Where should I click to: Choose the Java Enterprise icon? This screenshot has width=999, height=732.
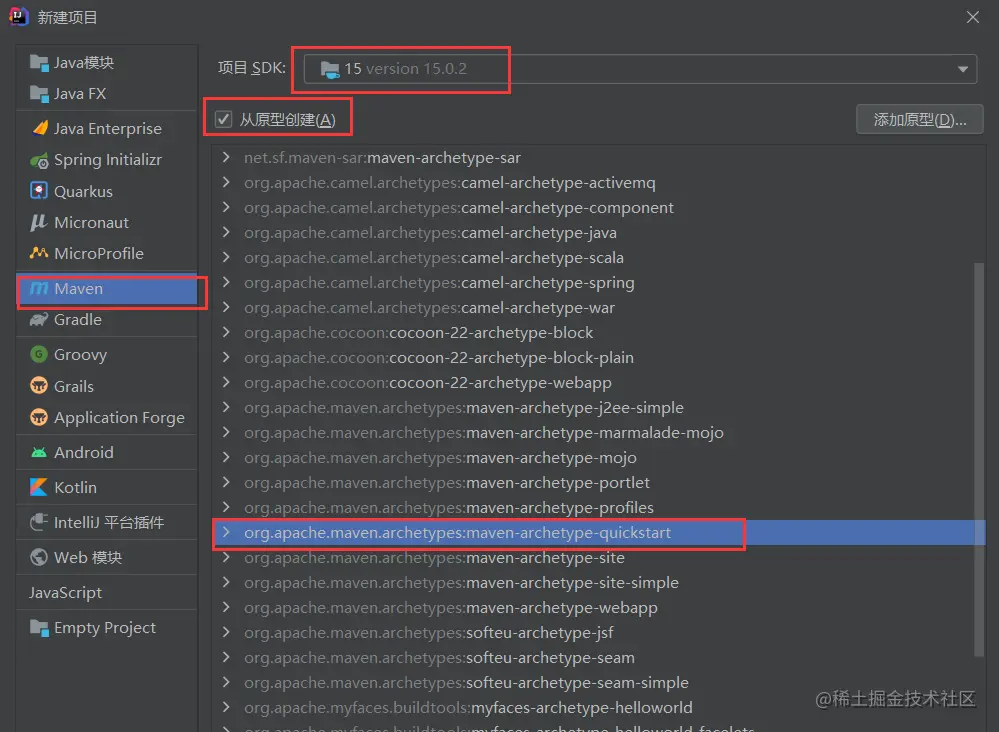coord(40,128)
